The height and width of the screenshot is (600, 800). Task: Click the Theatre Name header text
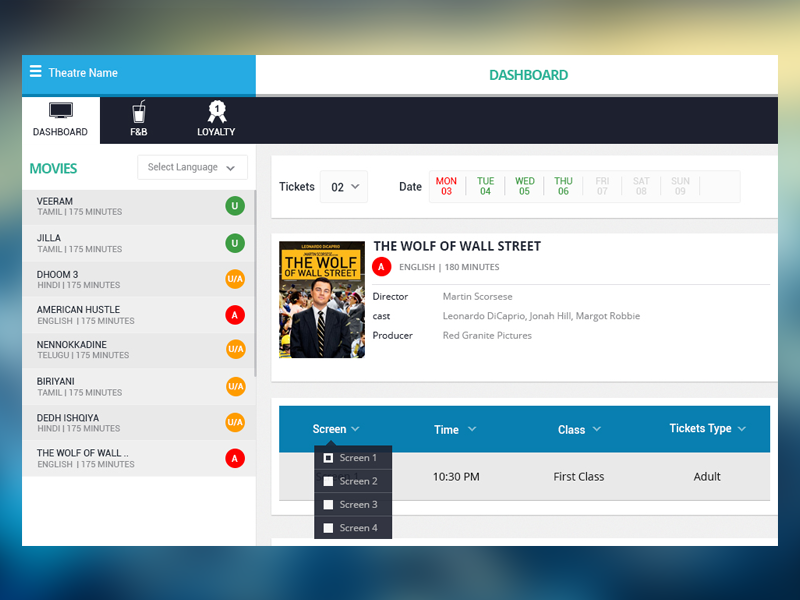[x=83, y=73]
